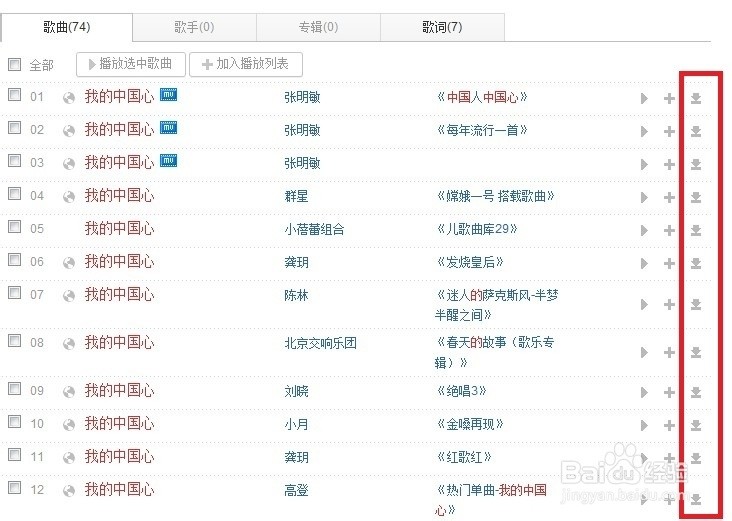The image size is (732, 521).
Task: Play song 09 绝唱3
Action: 644,392
